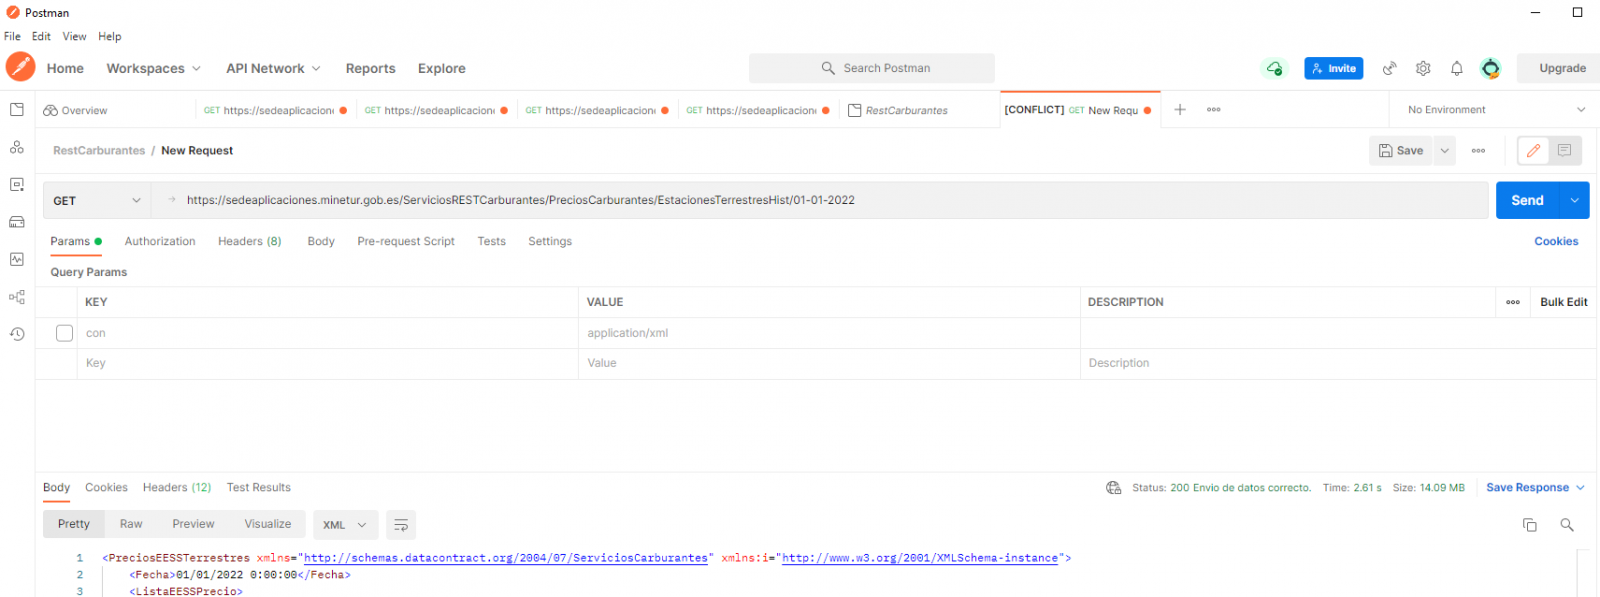Image resolution: width=1600 pixels, height=597 pixels.
Task: Open Explore in the header
Action: (x=442, y=68)
